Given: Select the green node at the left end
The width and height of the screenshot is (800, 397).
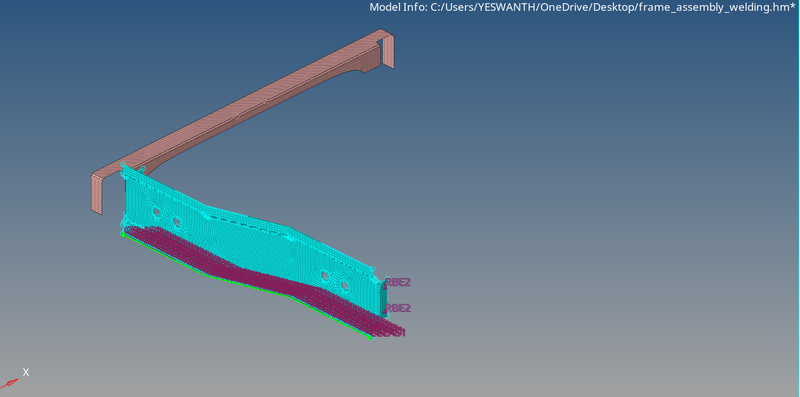Looking at the screenshot, I should pyautogui.click(x=123, y=234).
